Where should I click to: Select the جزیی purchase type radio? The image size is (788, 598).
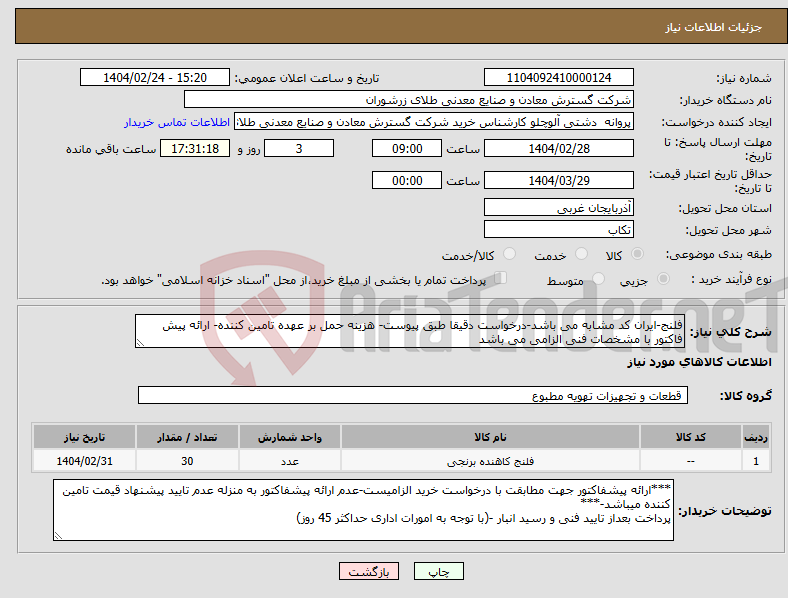[x=663, y=279]
